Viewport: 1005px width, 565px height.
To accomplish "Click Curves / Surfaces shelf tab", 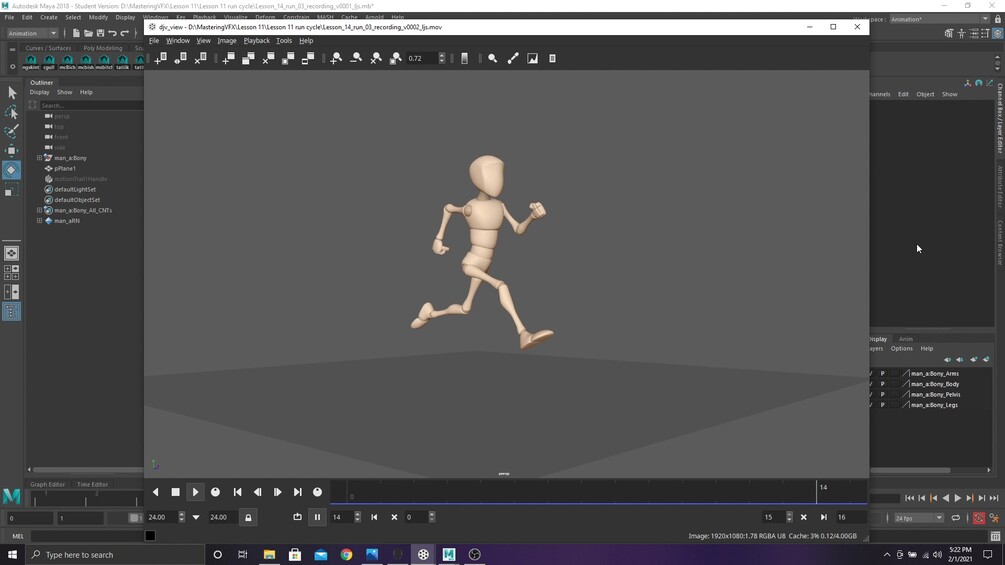I will [48, 48].
